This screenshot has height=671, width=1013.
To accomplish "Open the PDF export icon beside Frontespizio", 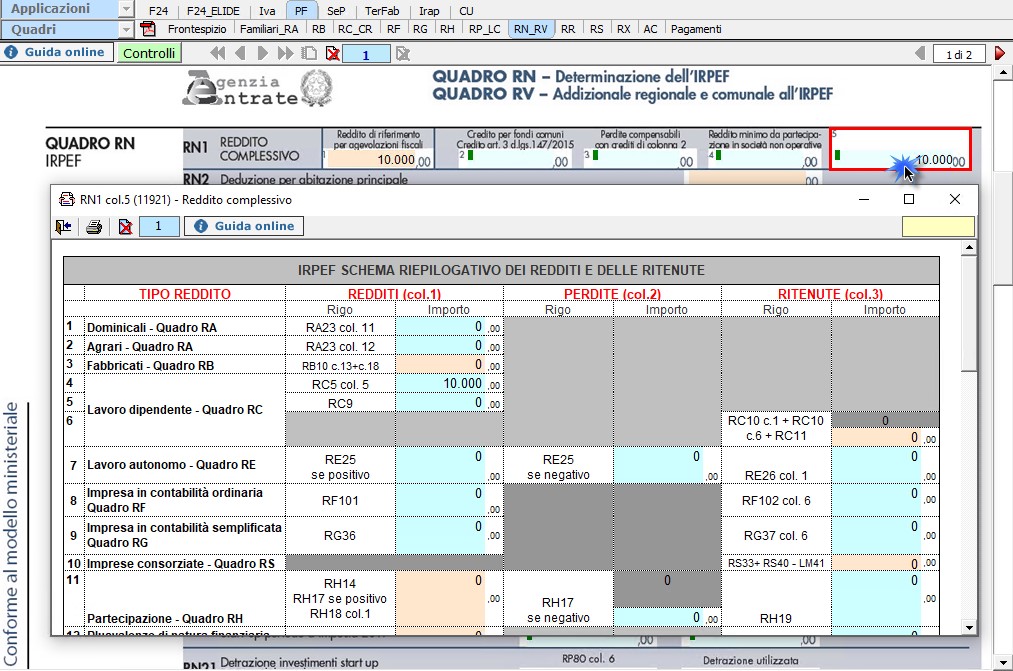I will 148,29.
